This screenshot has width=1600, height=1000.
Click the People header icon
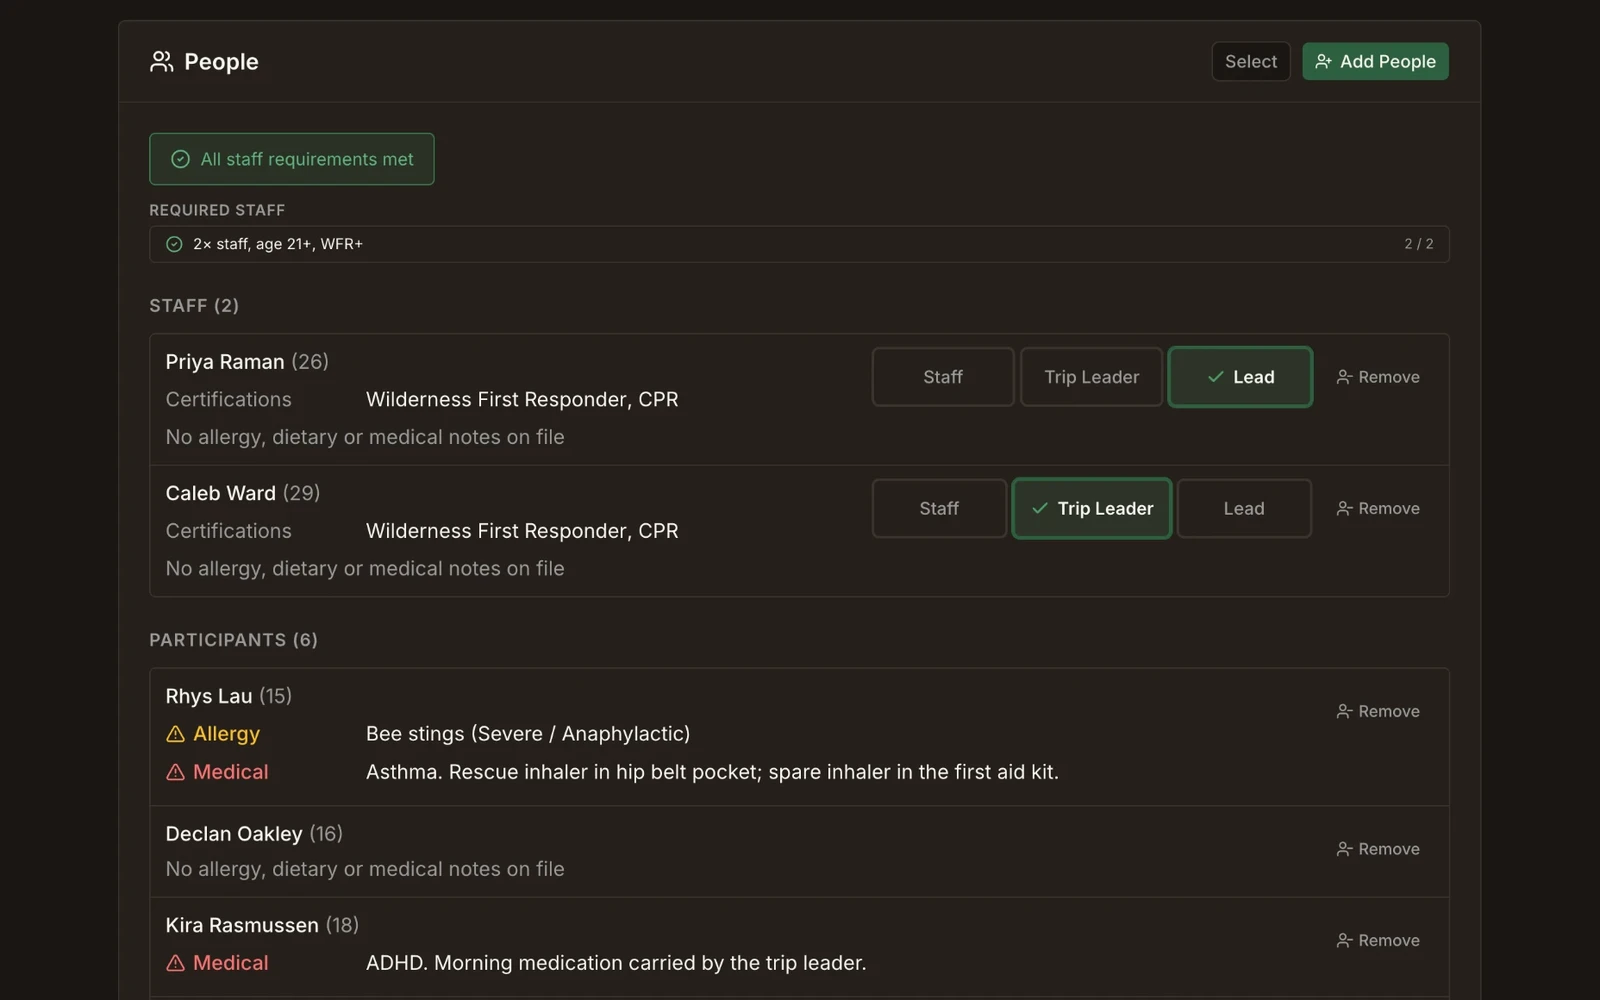(161, 62)
